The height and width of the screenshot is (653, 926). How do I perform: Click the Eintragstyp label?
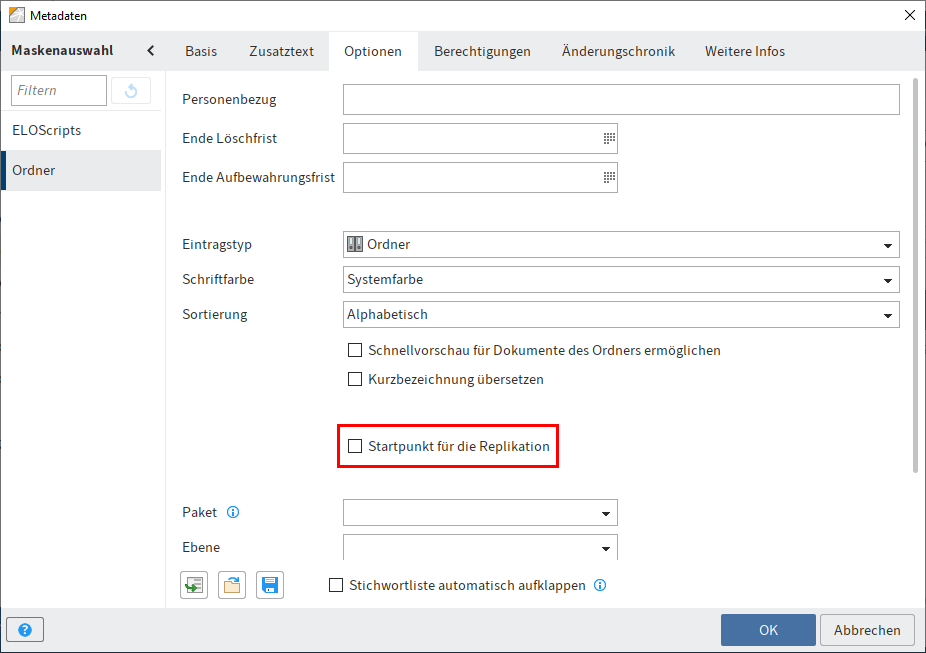pyautogui.click(x=217, y=244)
